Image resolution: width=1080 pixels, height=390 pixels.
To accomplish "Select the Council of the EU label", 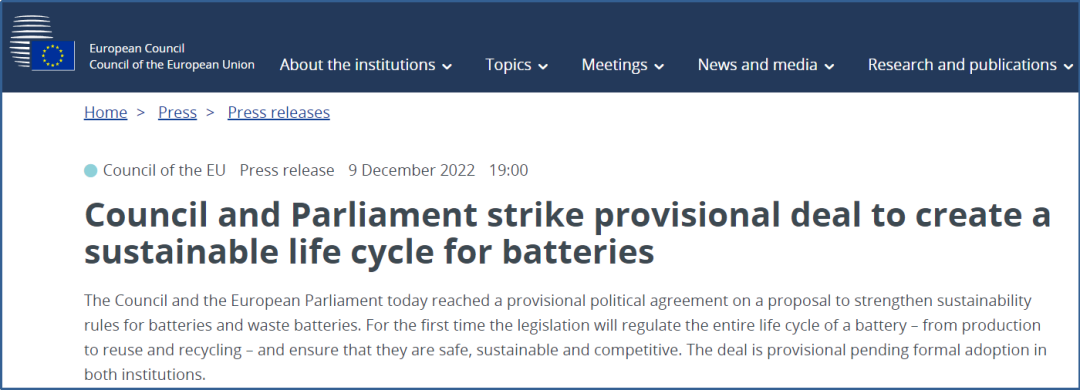I will pyautogui.click(x=165, y=170).
